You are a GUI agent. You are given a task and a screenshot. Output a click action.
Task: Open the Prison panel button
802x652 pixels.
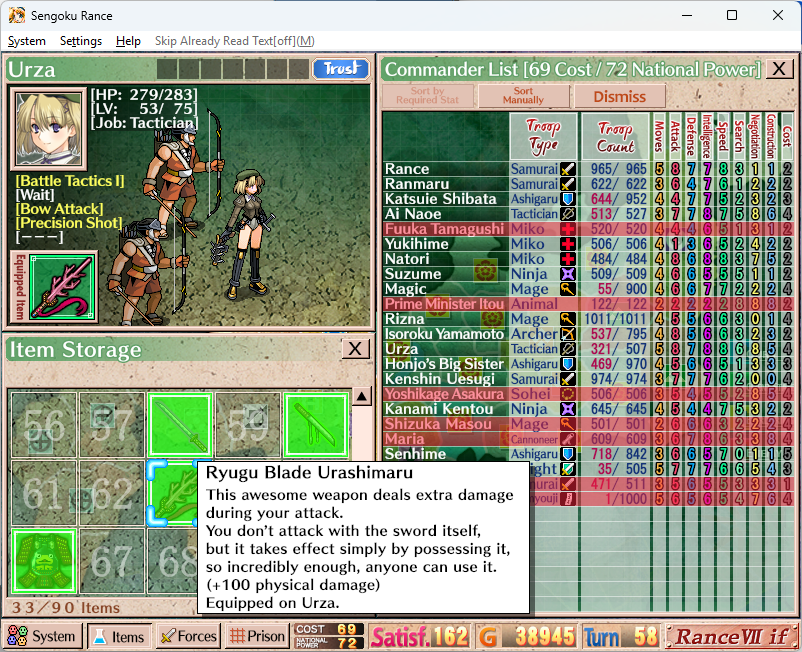click(257, 636)
